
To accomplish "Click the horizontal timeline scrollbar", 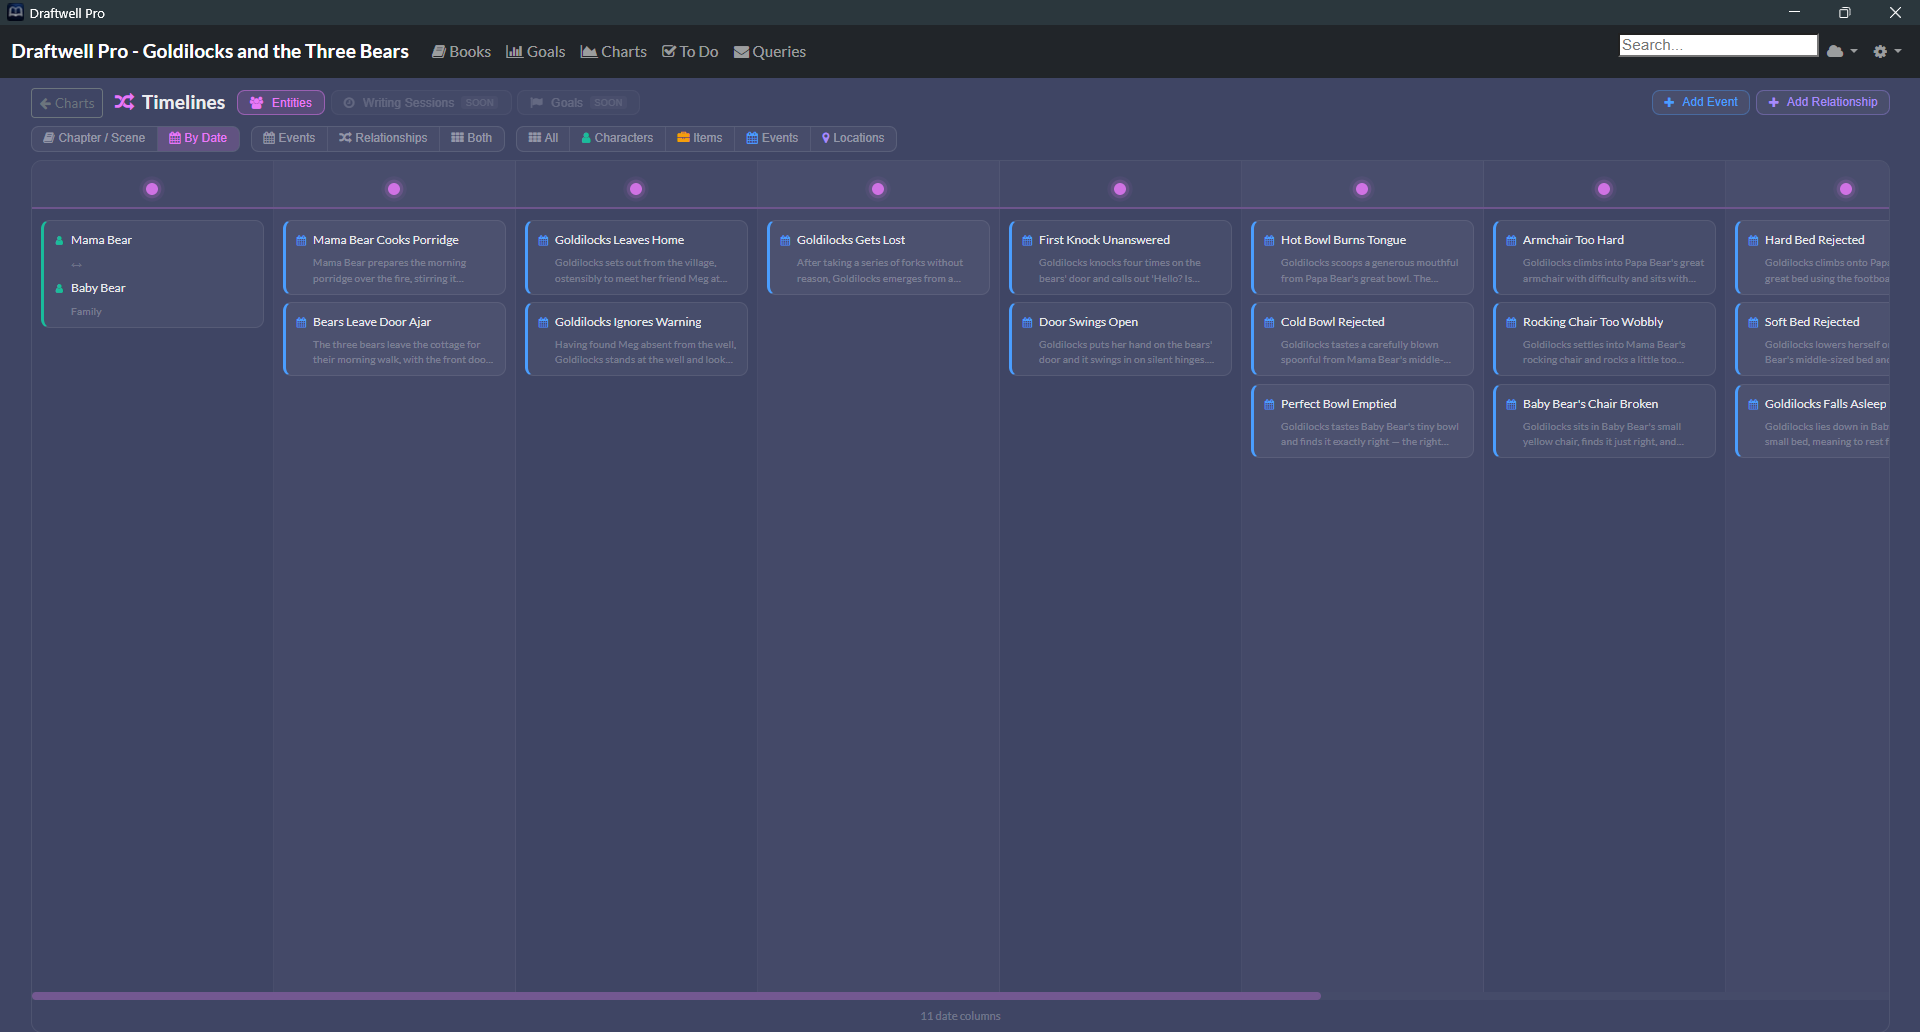I will [676, 996].
